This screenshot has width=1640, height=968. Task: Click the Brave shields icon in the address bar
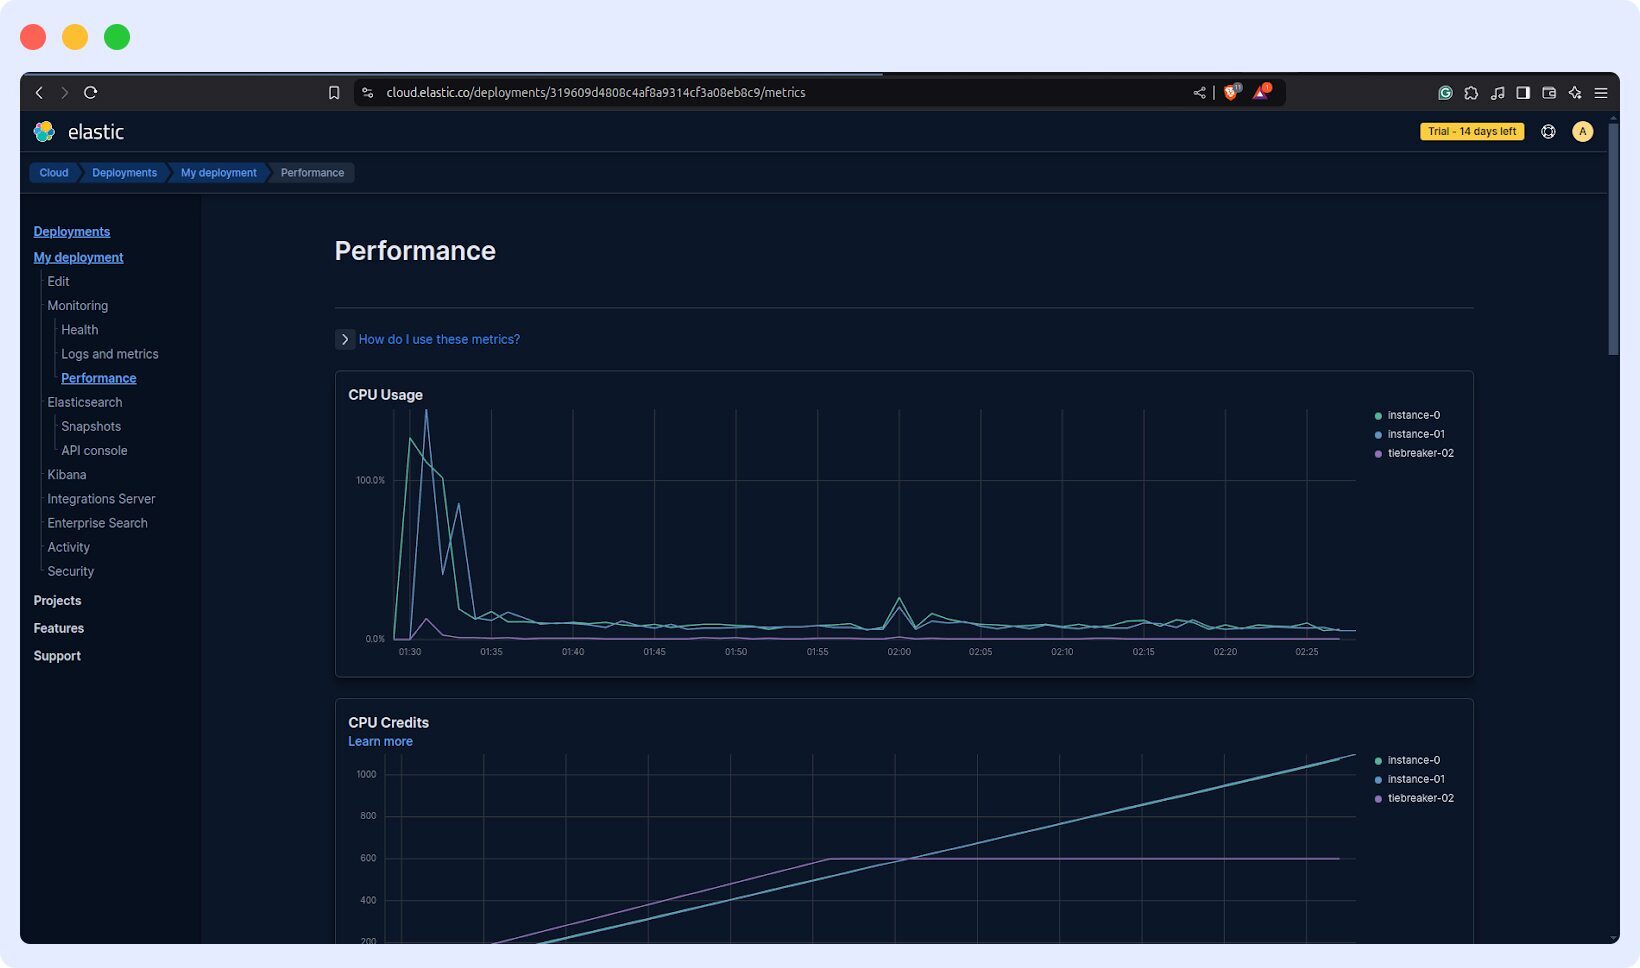pyautogui.click(x=1229, y=92)
